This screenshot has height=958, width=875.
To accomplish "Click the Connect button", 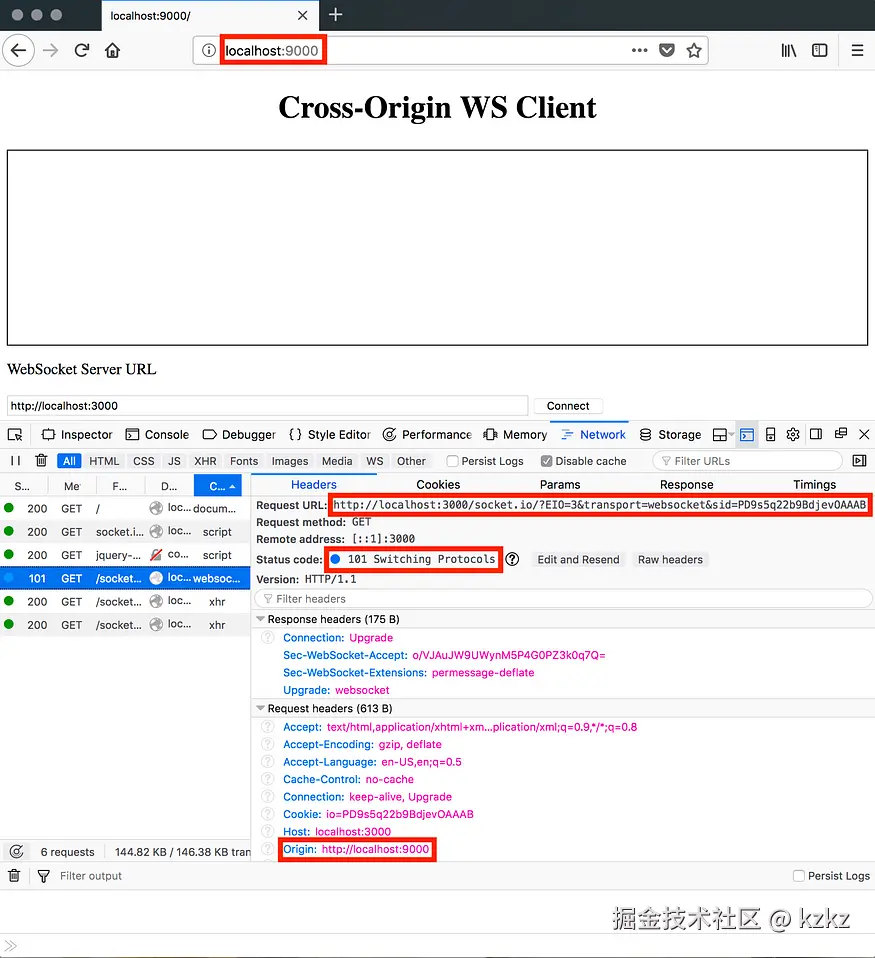I will coord(568,406).
